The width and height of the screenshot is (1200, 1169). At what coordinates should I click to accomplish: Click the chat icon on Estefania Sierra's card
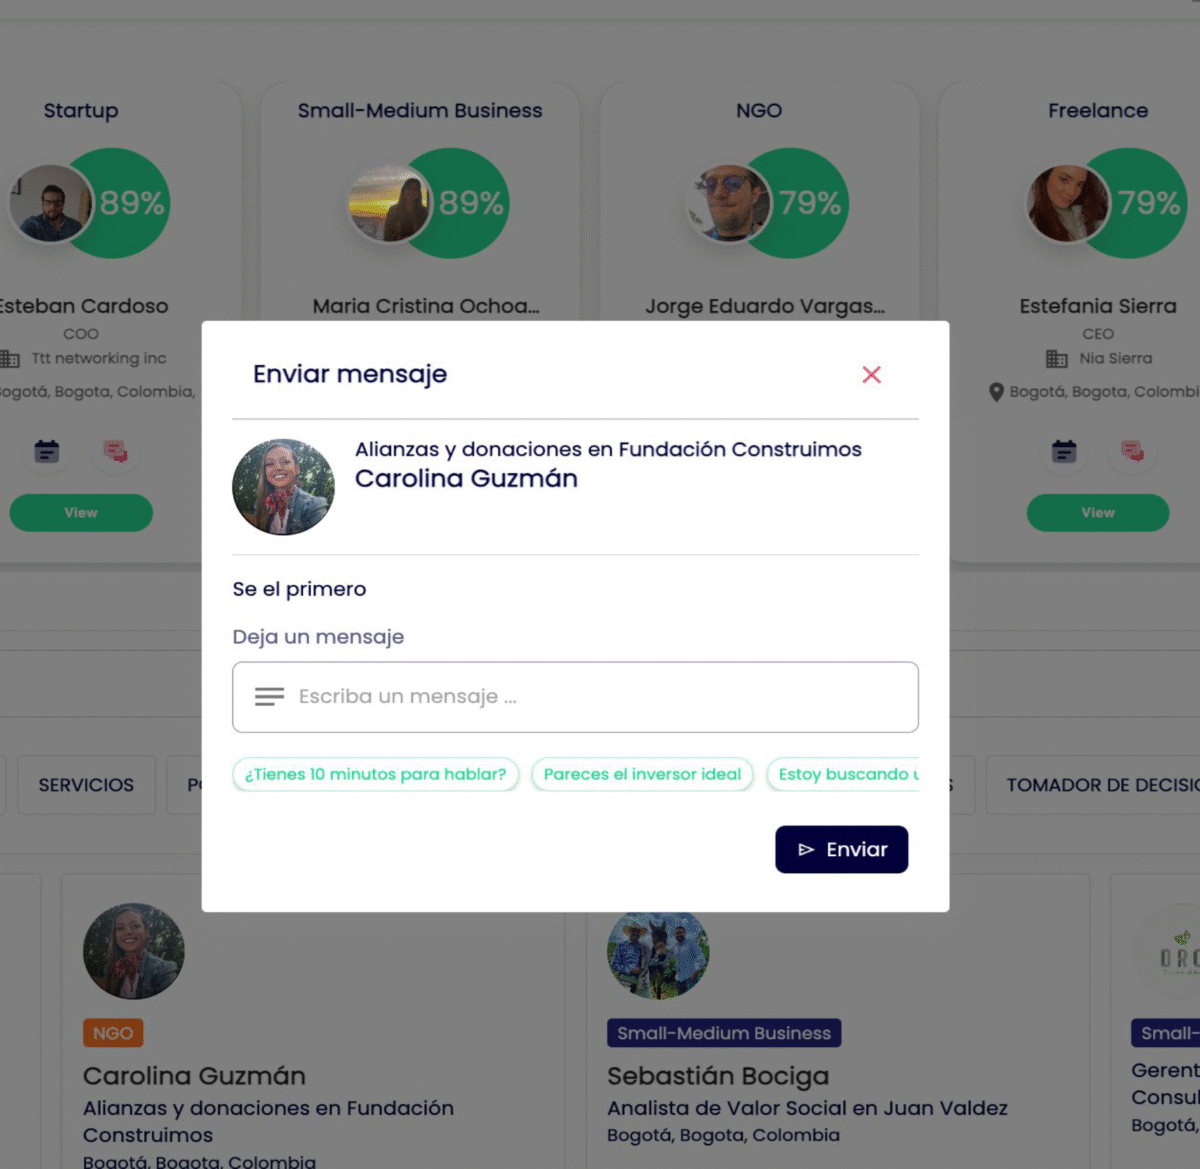pyautogui.click(x=1133, y=451)
